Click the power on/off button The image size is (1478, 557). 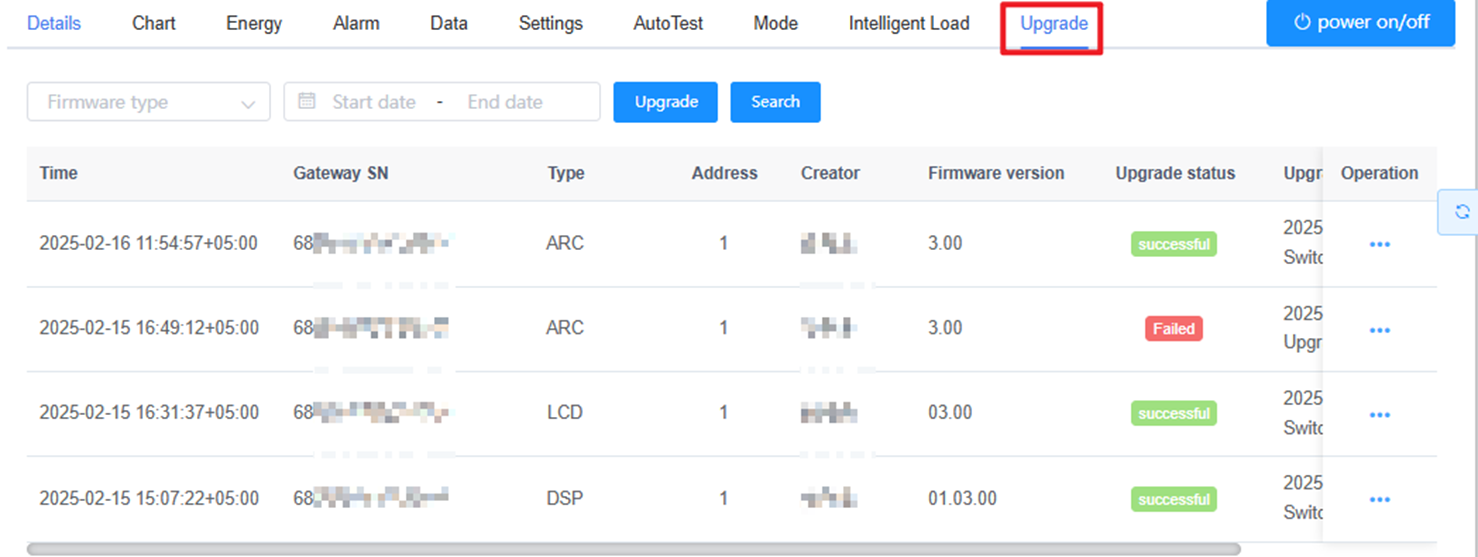click(x=1361, y=22)
